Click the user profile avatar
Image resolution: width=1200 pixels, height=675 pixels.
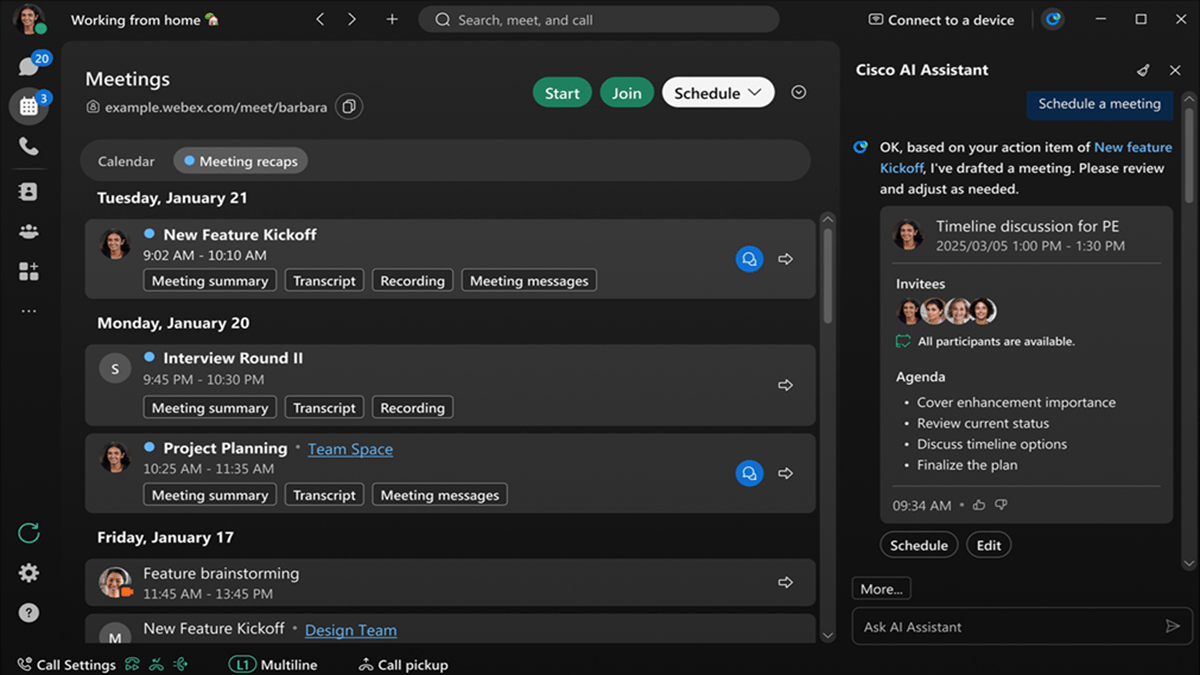click(29, 19)
